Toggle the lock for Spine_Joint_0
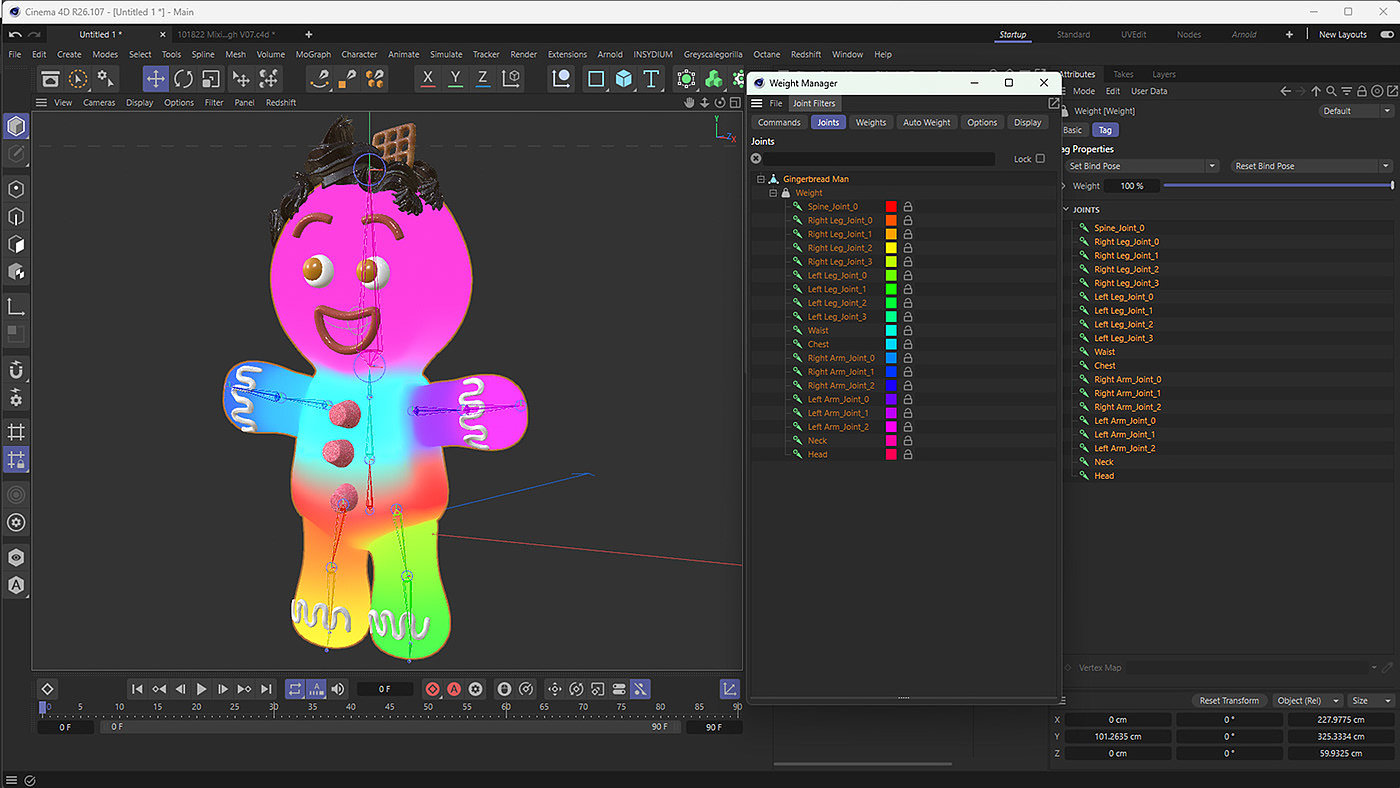This screenshot has height=788, width=1400. pyautogui.click(x=908, y=207)
